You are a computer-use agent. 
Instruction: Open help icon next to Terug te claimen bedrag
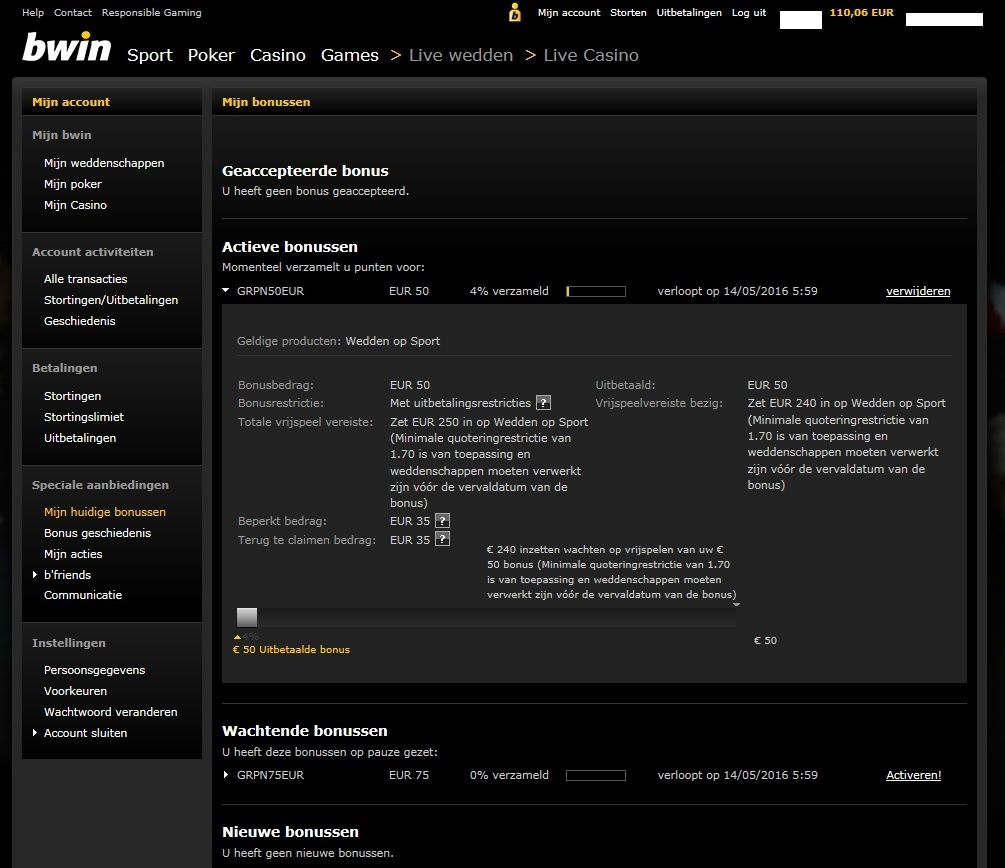[442, 539]
